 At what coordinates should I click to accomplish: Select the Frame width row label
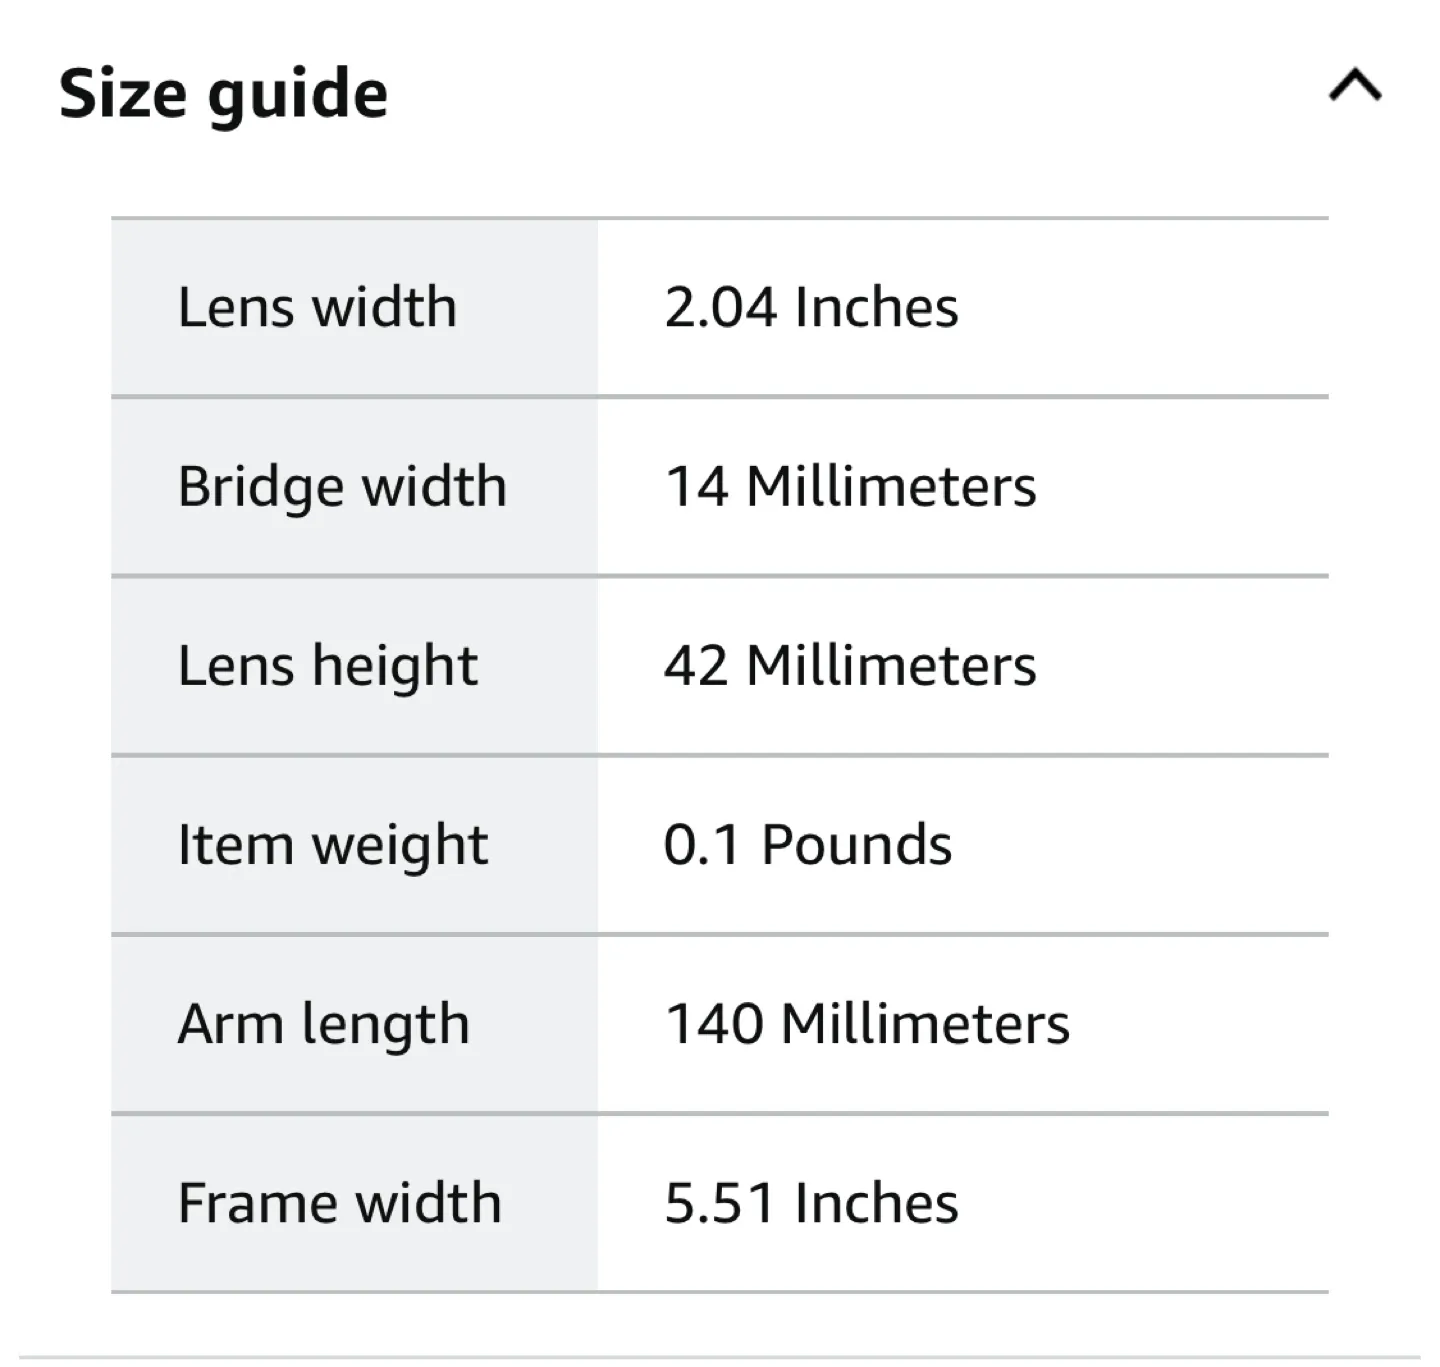tap(339, 1200)
